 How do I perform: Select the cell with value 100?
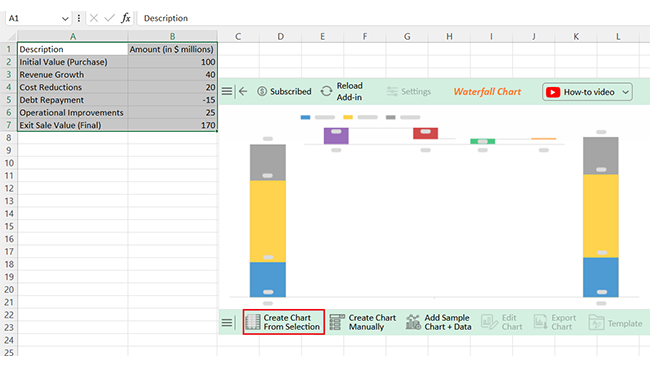tap(172, 62)
